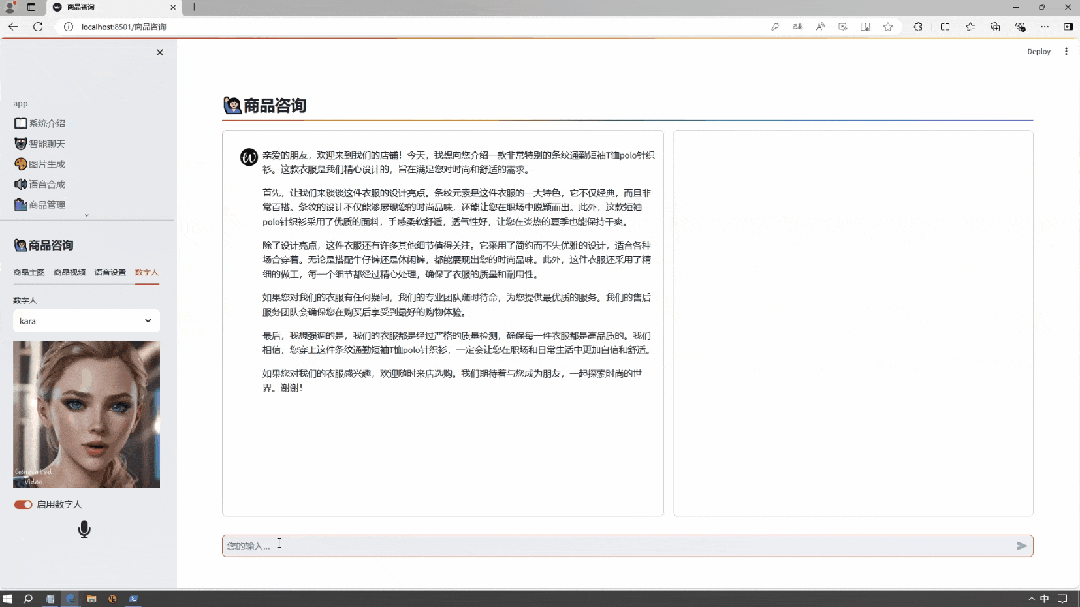Open the 智能聊天 page in sidebar
The width and height of the screenshot is (1080, 607).
pyautogui.click(x=46, y=144)
